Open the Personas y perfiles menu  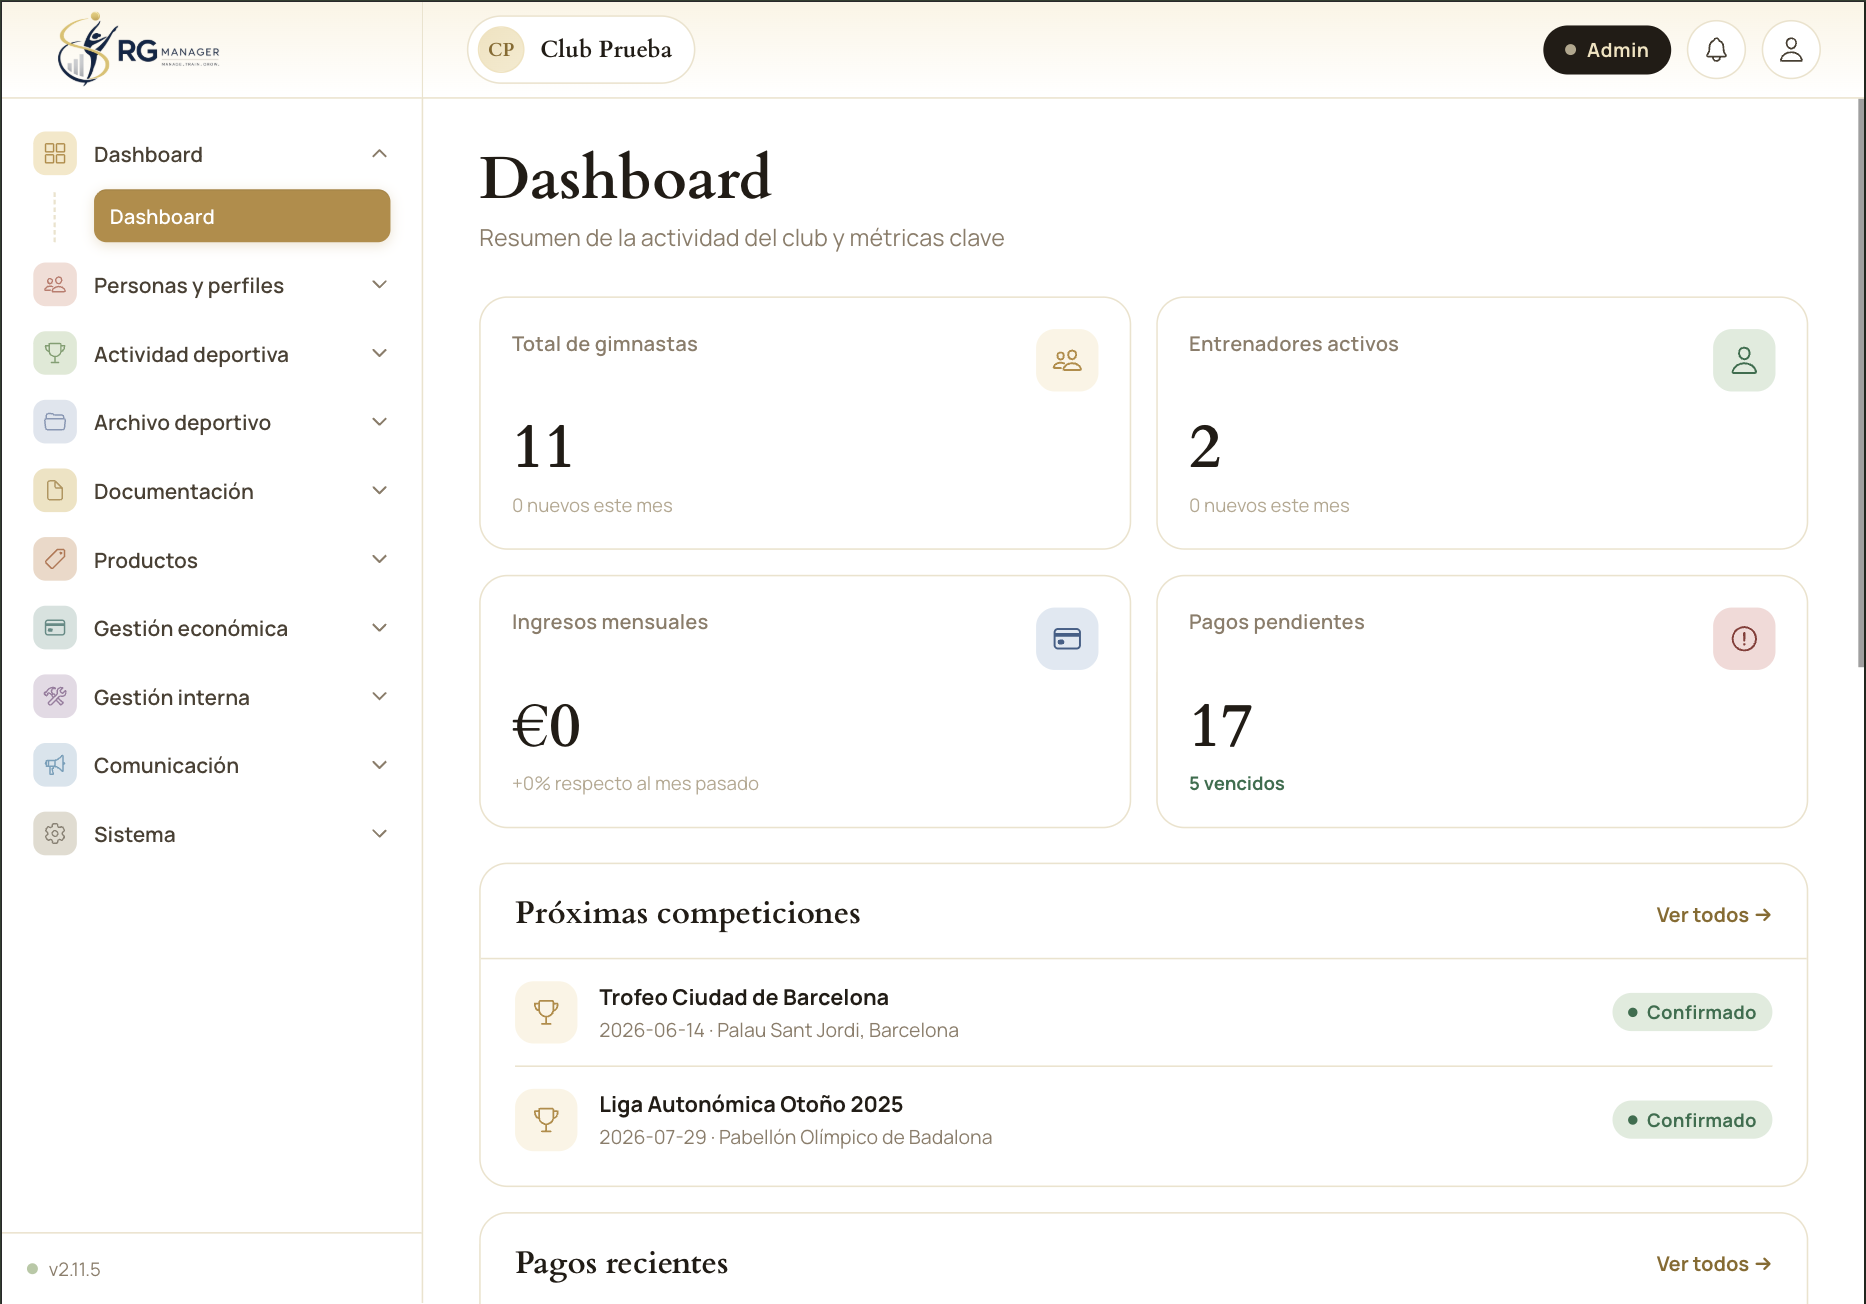(x=212, y=285)
